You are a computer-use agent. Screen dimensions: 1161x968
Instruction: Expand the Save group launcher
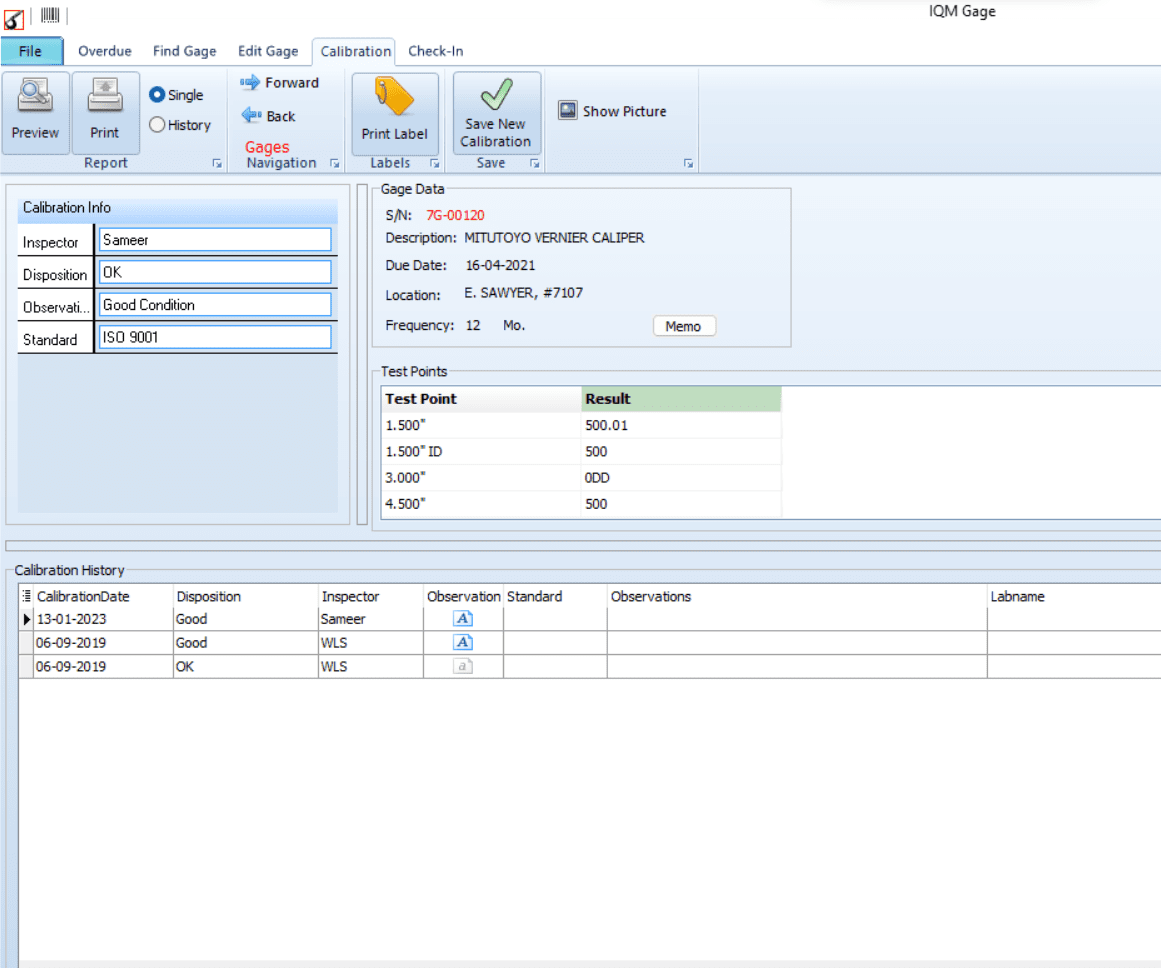pos(535,164)
